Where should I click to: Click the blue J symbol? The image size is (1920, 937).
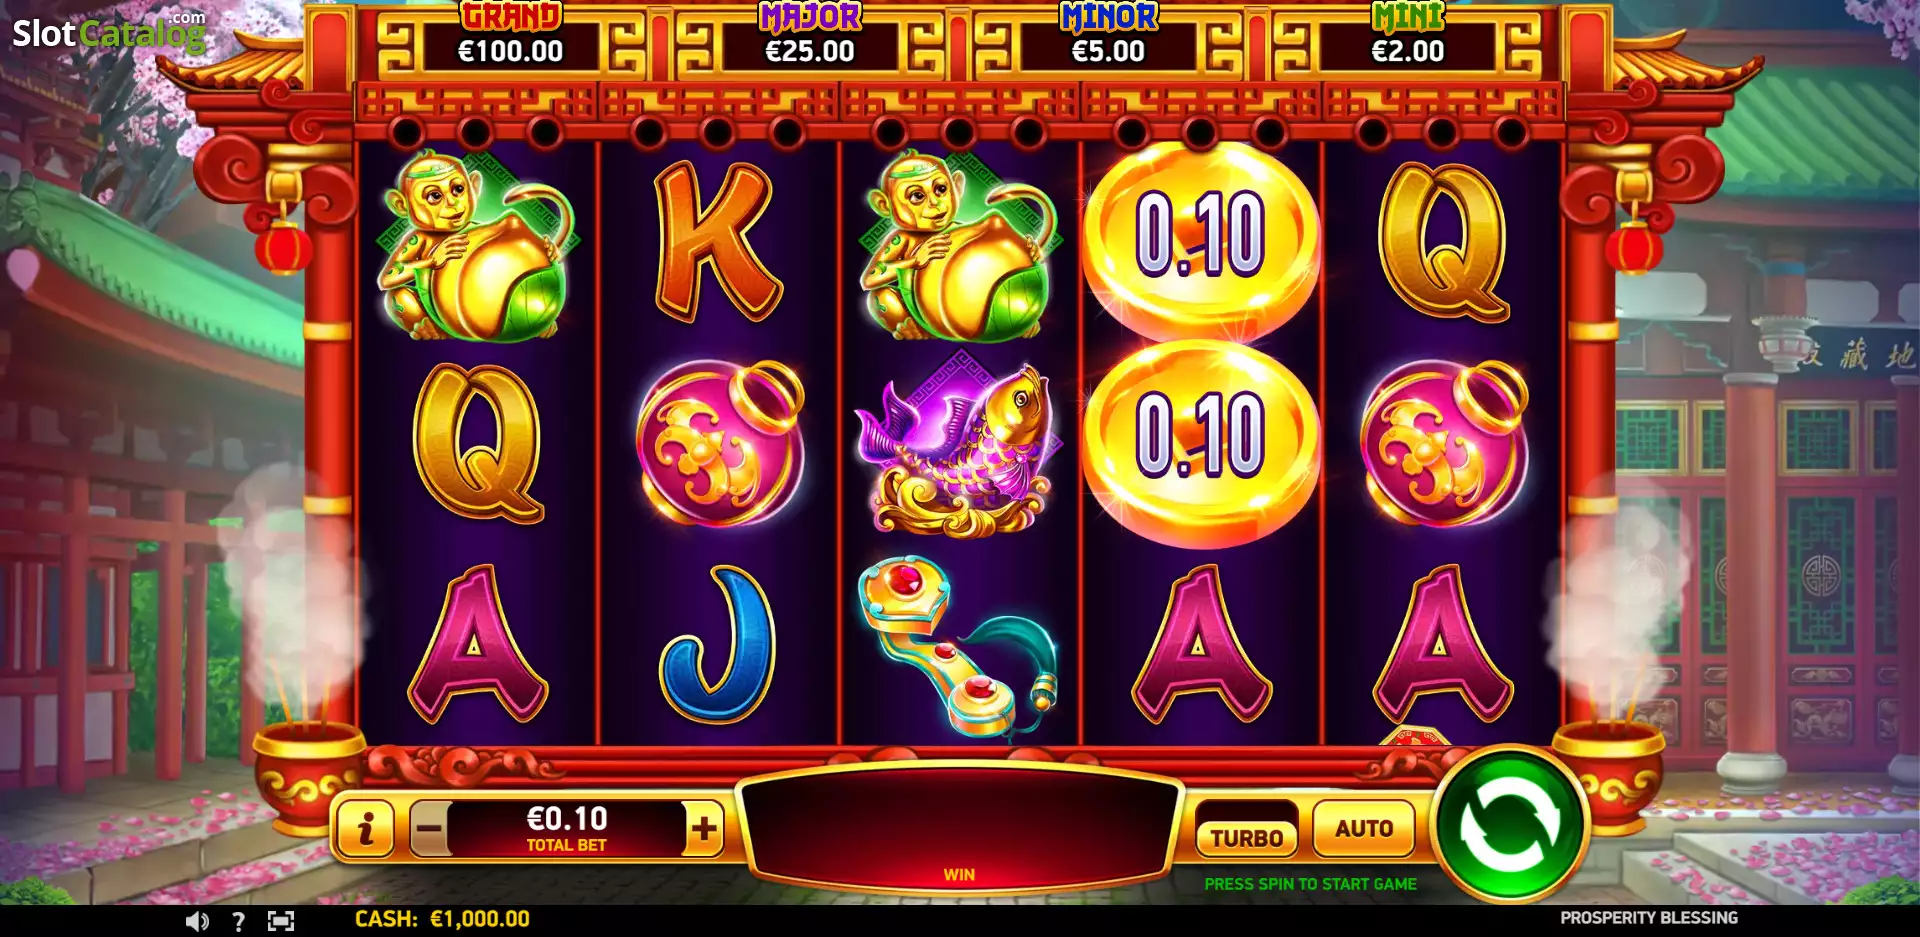click(x=716, y=644)
